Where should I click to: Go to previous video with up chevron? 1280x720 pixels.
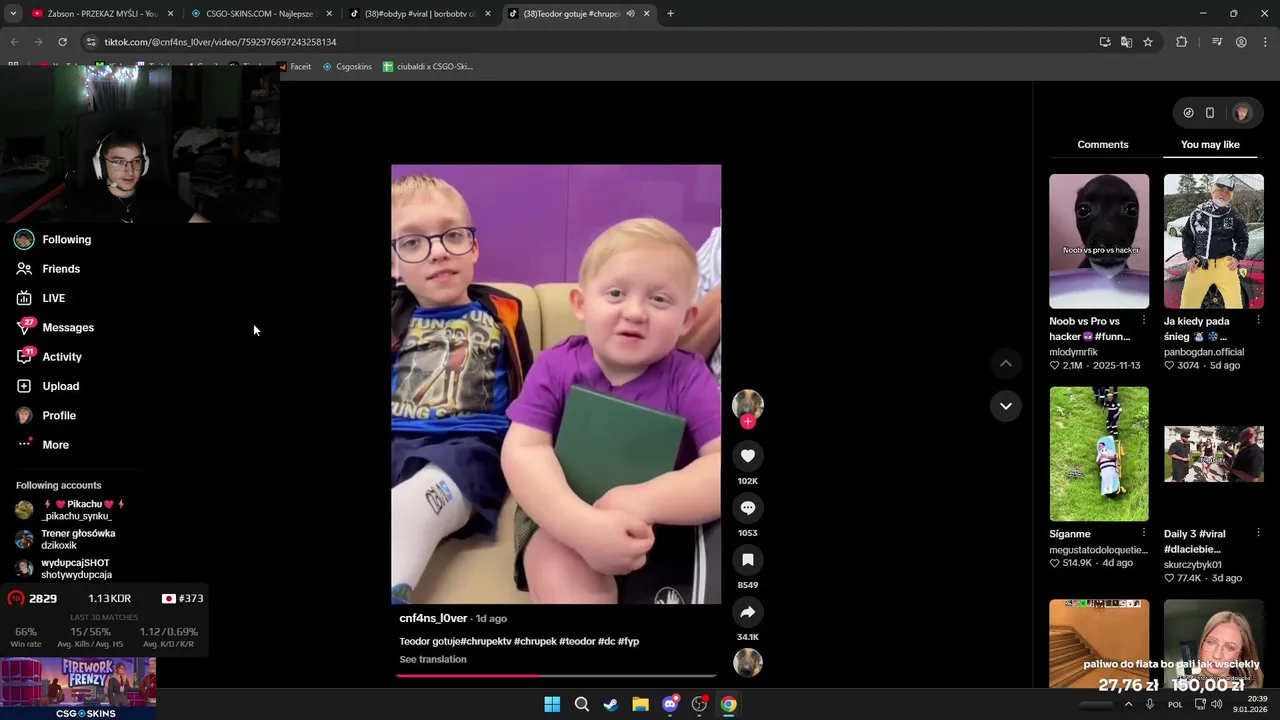1005,363
